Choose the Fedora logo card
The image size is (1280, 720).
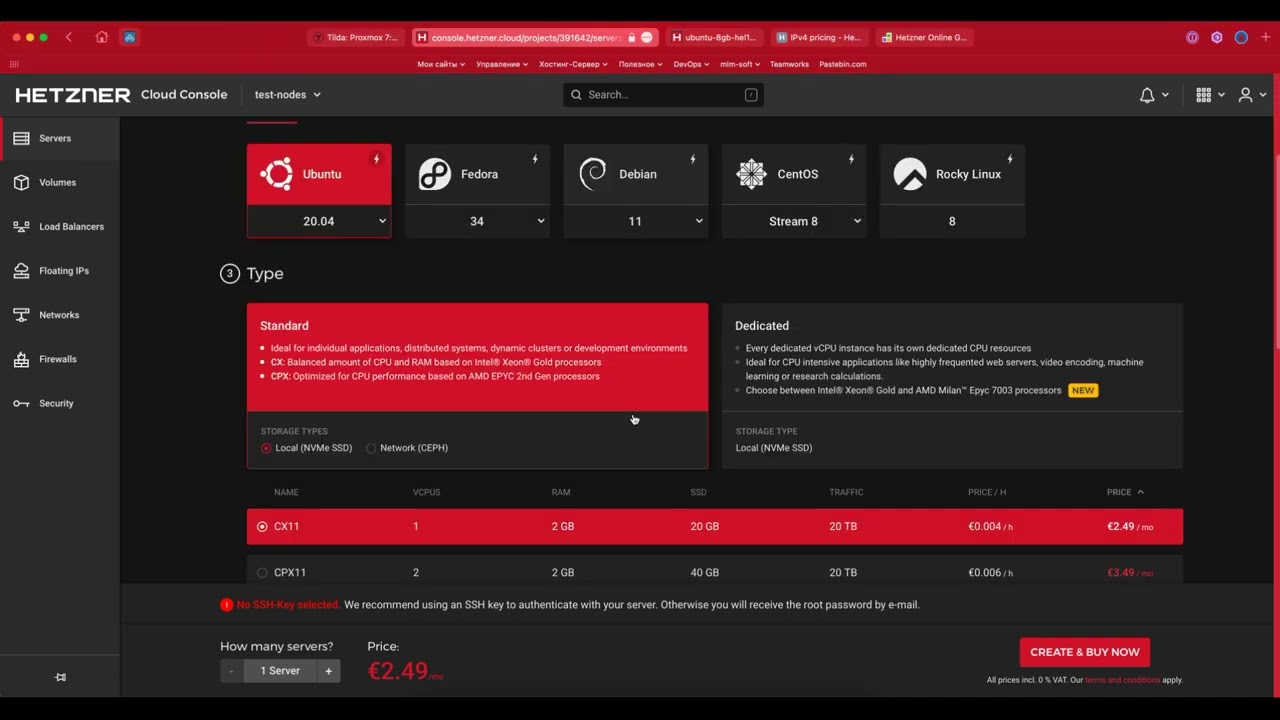pyautogui.click(x=477, y=174)
